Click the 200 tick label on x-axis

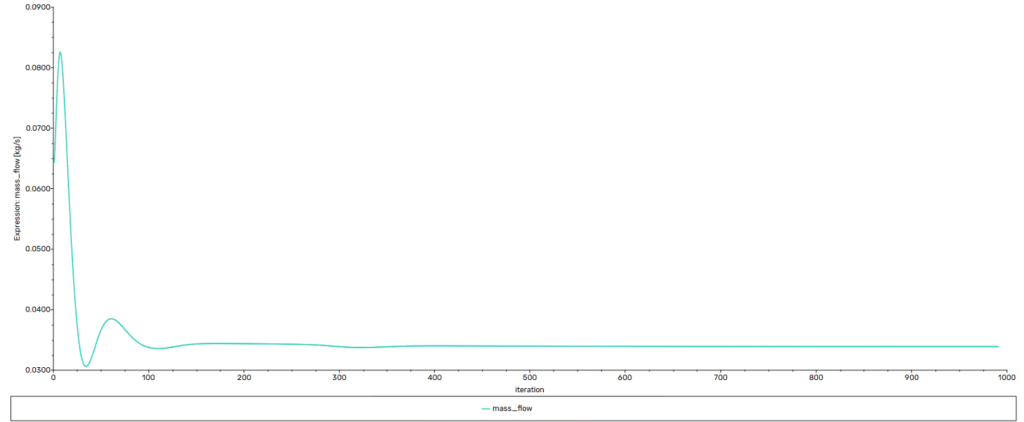coord(244,377)
